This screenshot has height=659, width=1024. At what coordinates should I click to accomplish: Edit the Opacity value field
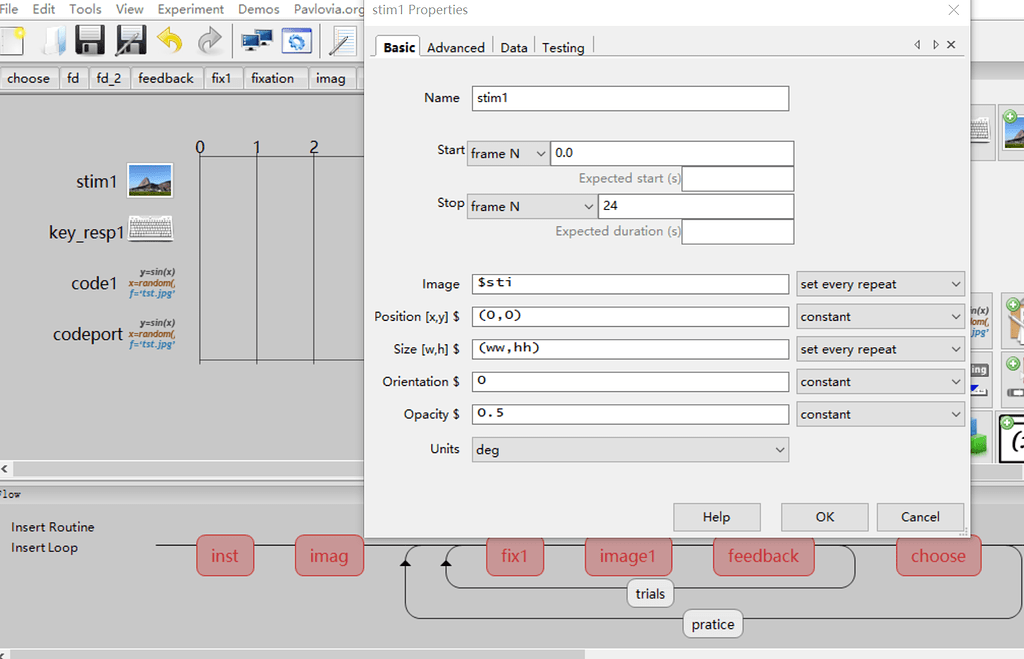[x=630, y=413]
